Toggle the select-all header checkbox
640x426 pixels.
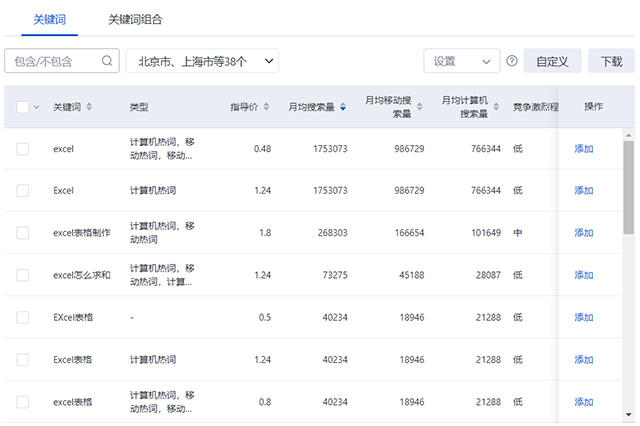pos(23,107)
